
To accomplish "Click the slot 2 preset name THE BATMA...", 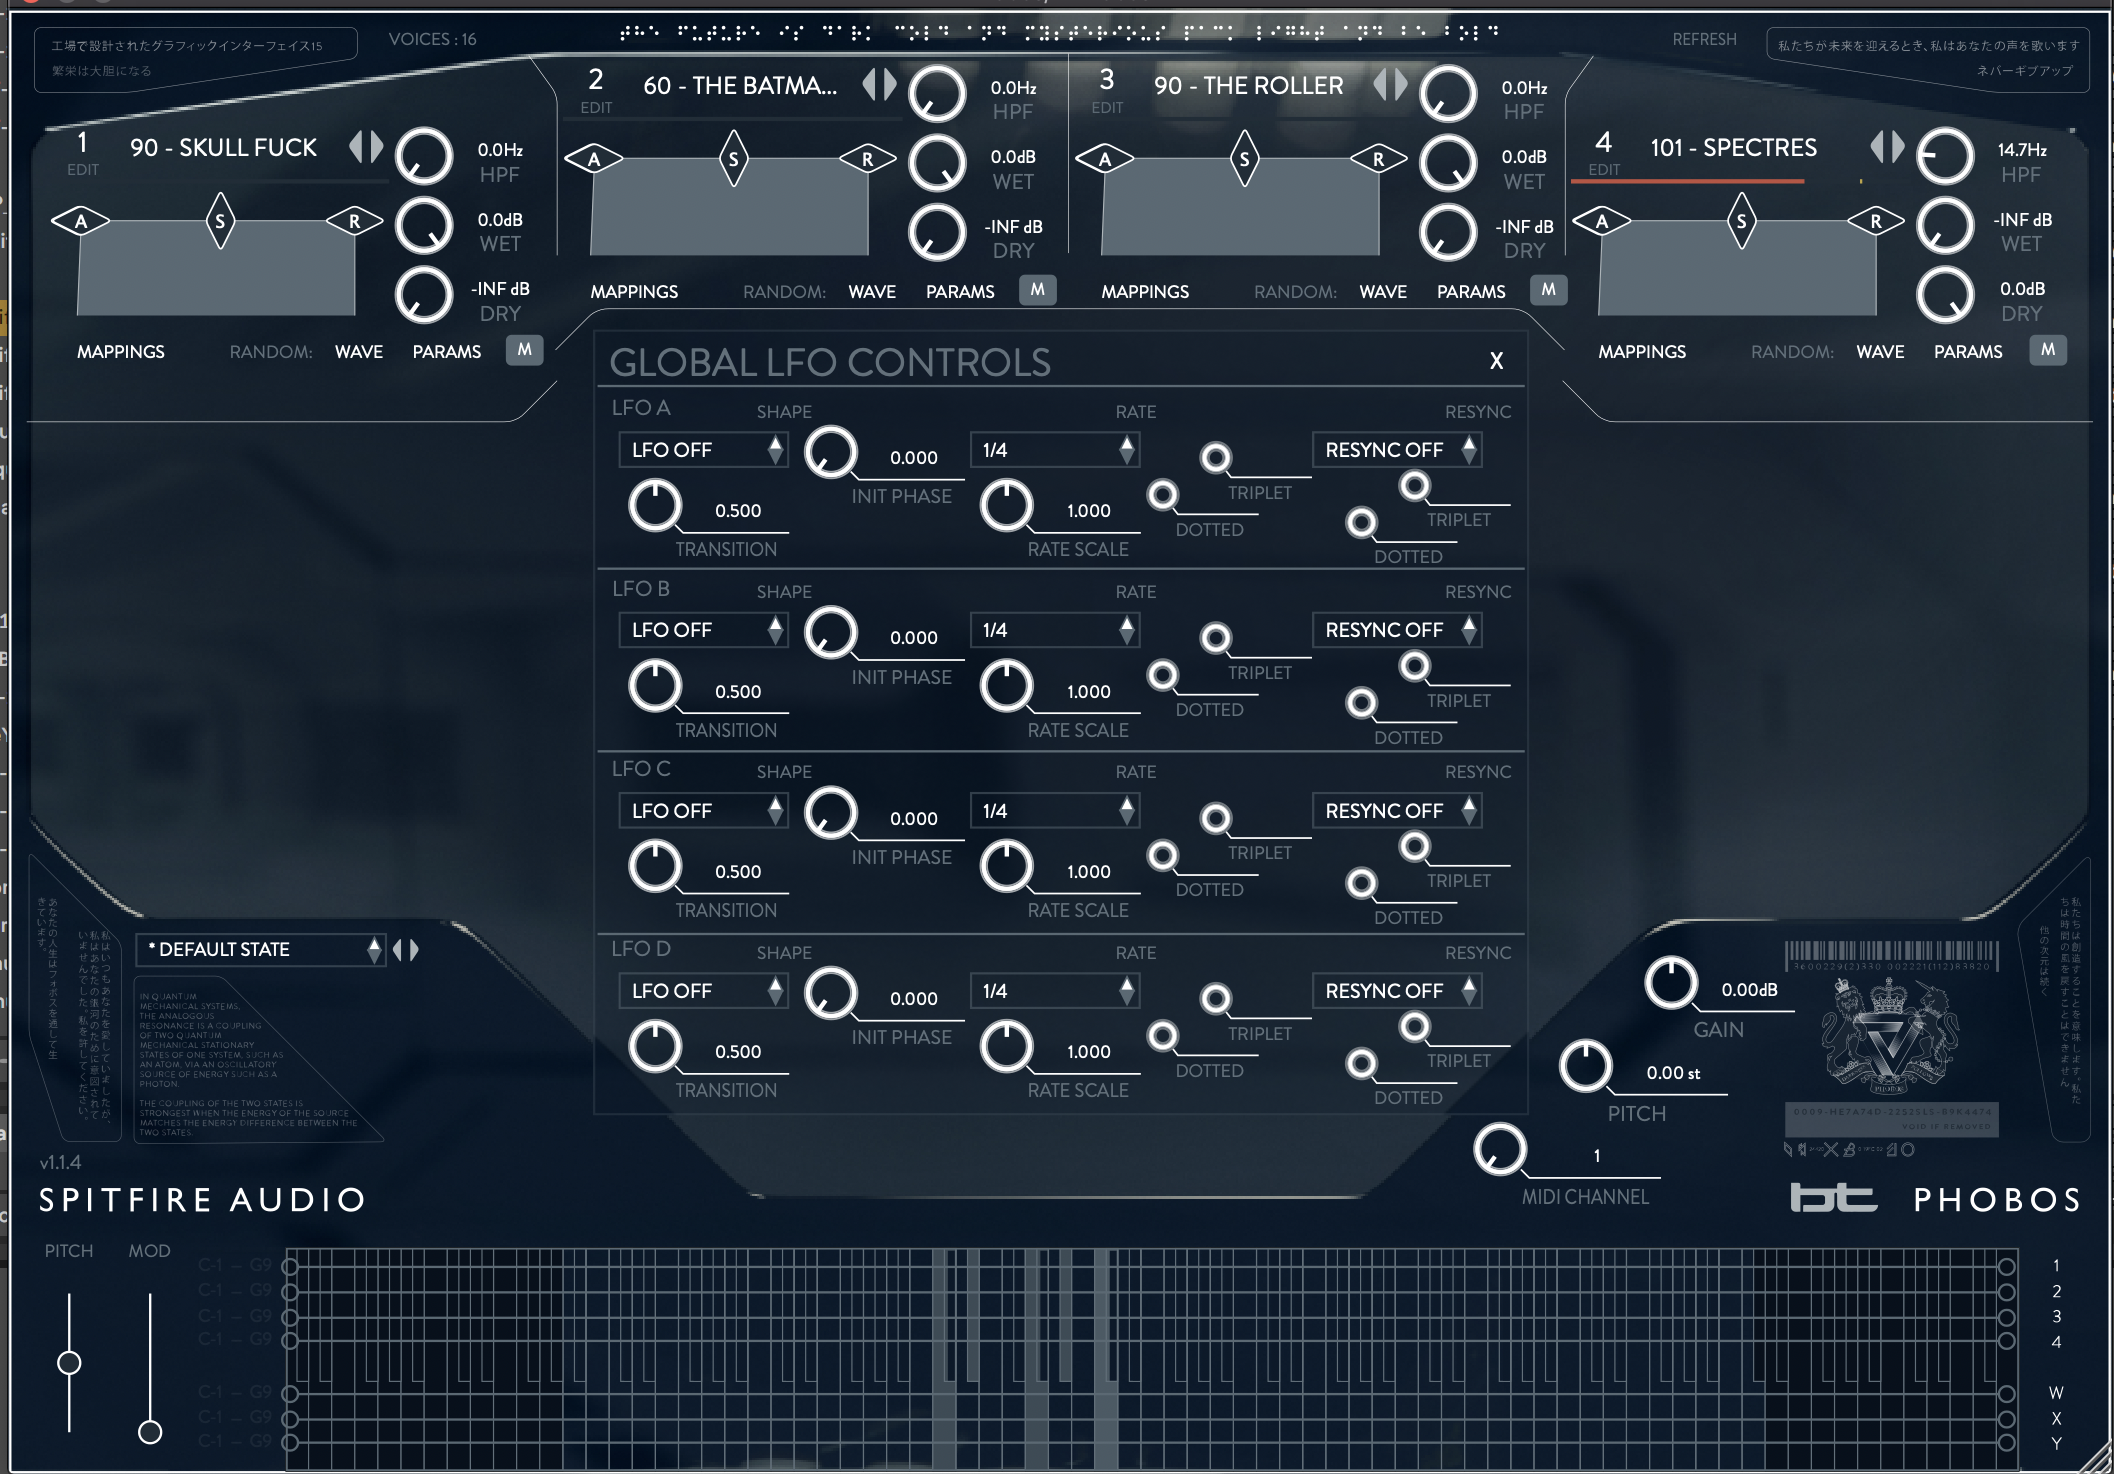I will tap(740, 86).
